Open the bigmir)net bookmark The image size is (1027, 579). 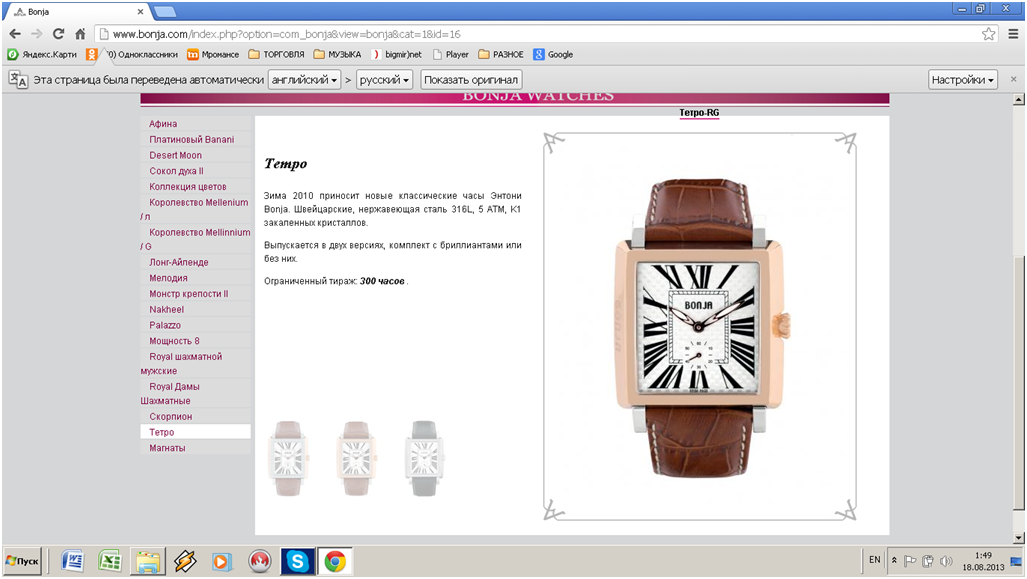tap(396, 54)
